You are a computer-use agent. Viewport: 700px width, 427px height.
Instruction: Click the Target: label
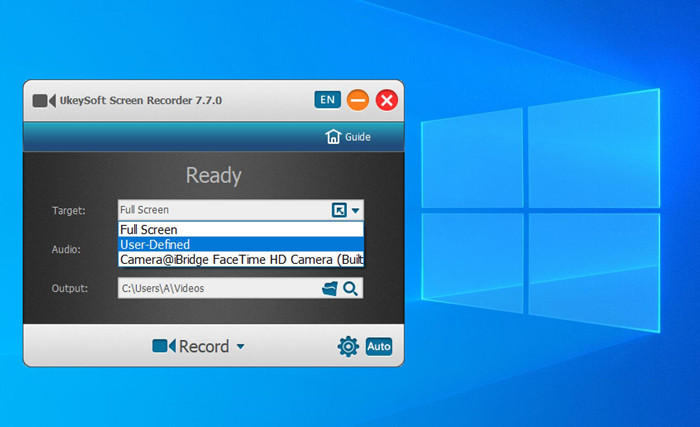point(69,210)
